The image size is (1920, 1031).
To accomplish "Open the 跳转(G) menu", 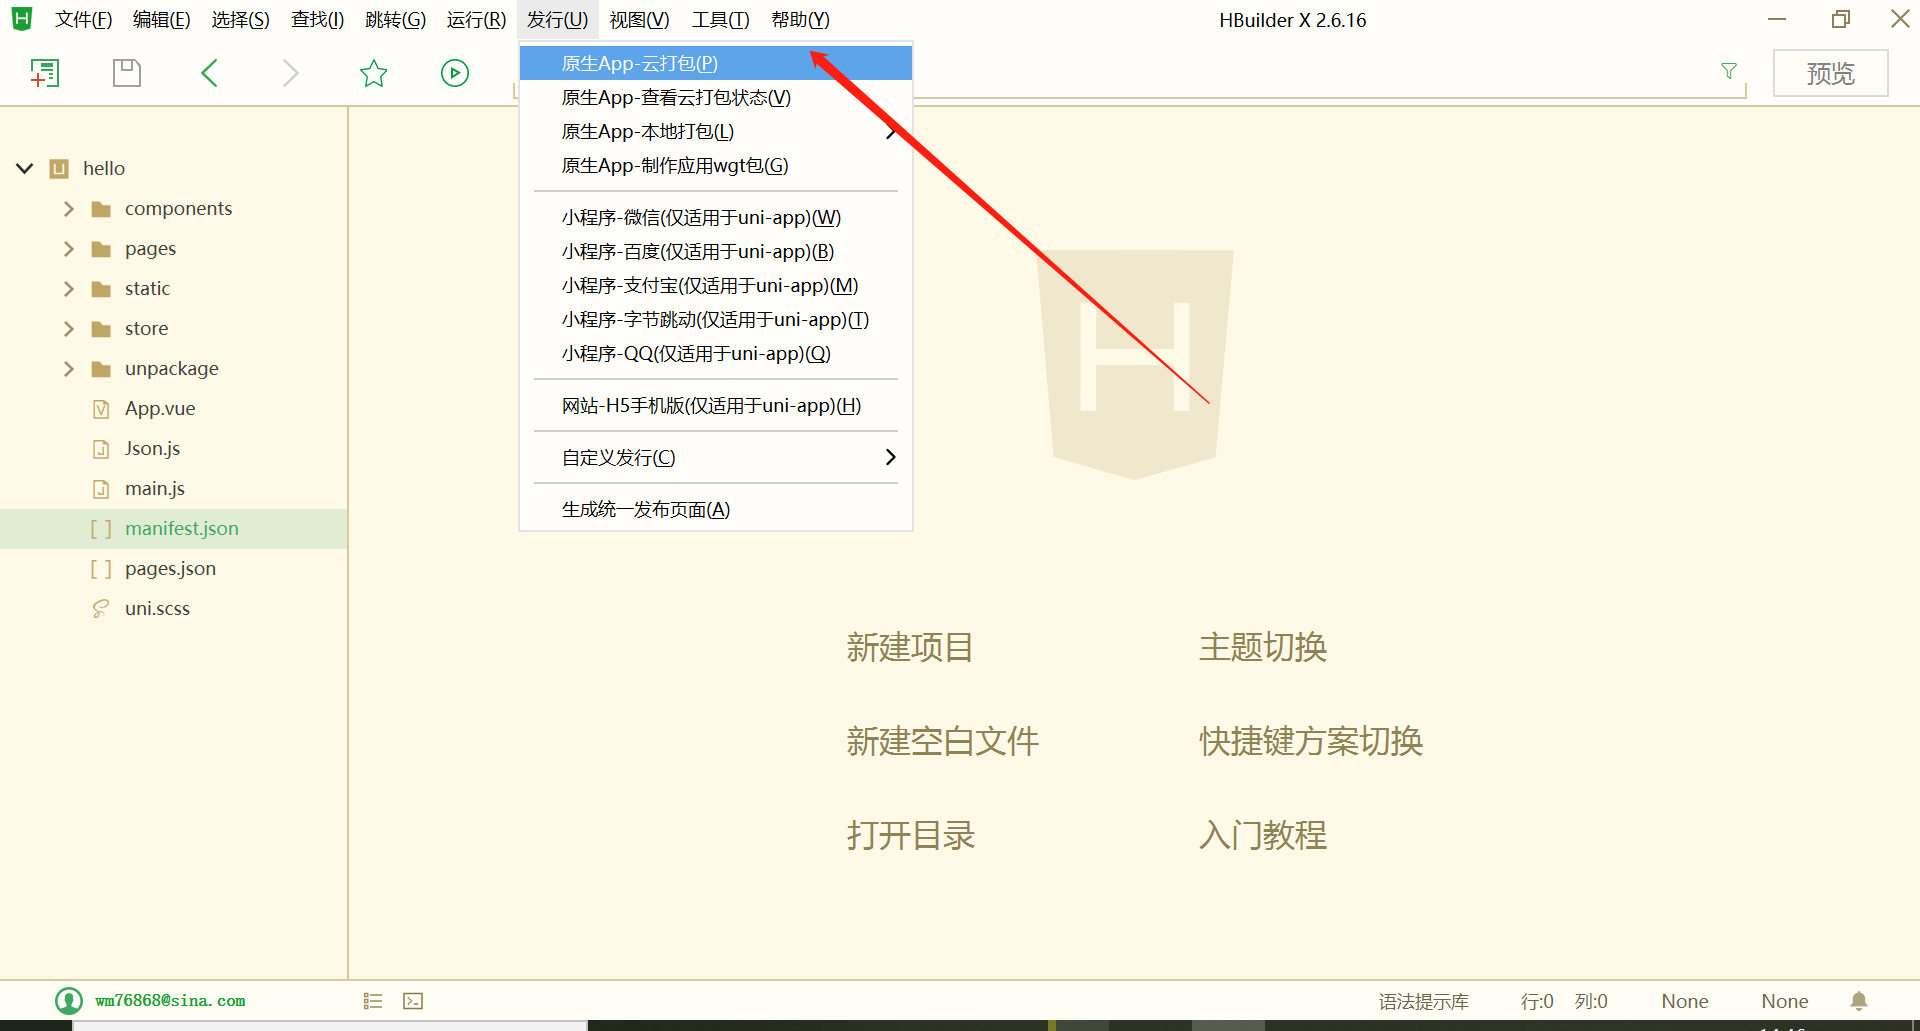I will pos(395,20).
